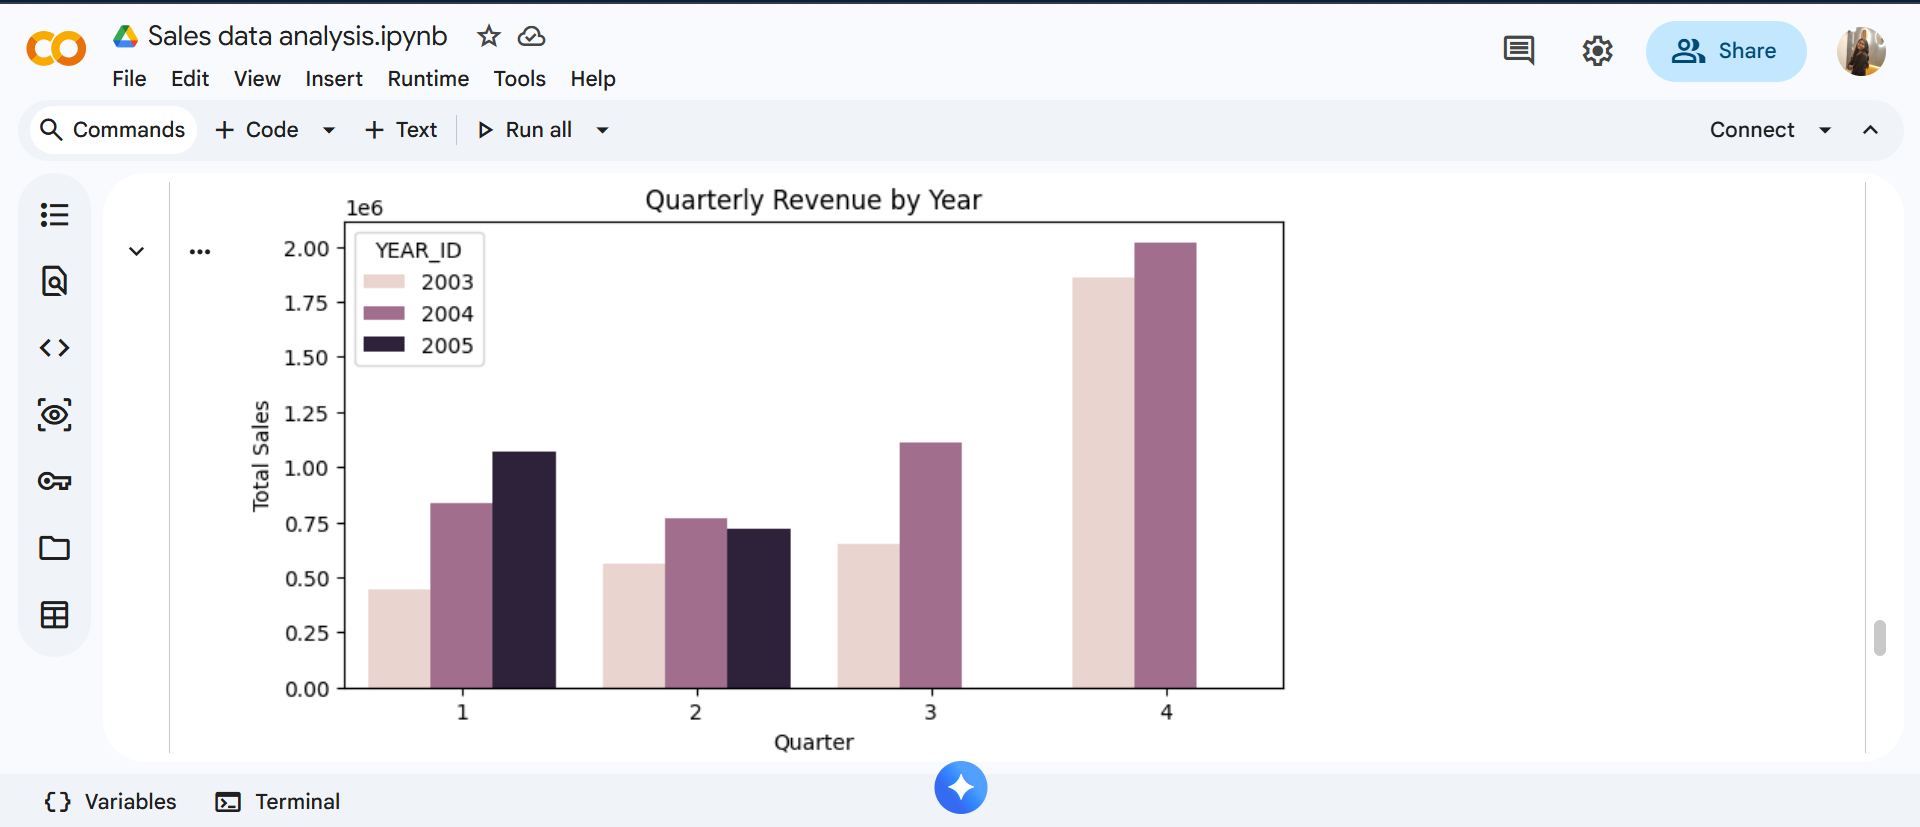Screen dimensions: 1920x827
Task: Open the Code dropdown arrow
Action: pos(328,130)
